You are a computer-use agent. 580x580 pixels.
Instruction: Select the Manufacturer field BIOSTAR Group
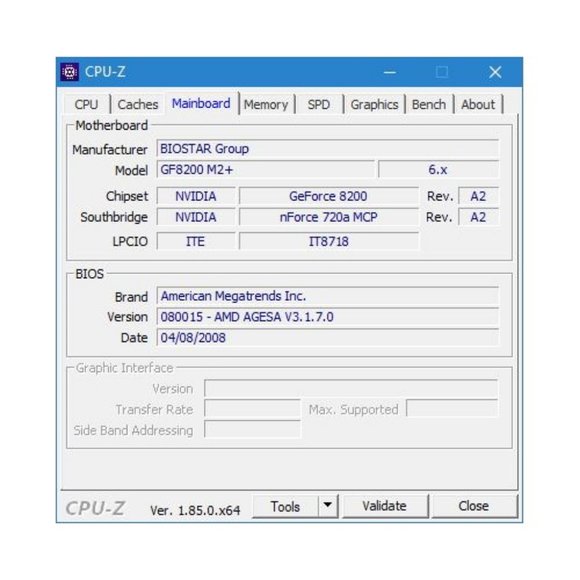tap(327, 149)
